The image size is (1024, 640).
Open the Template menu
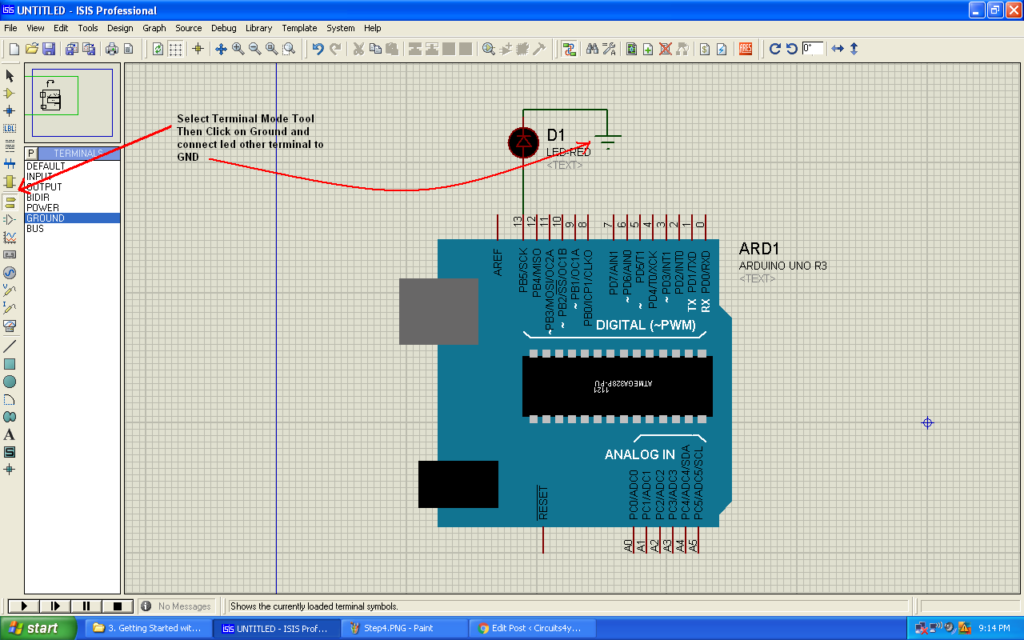click(299, 28)
